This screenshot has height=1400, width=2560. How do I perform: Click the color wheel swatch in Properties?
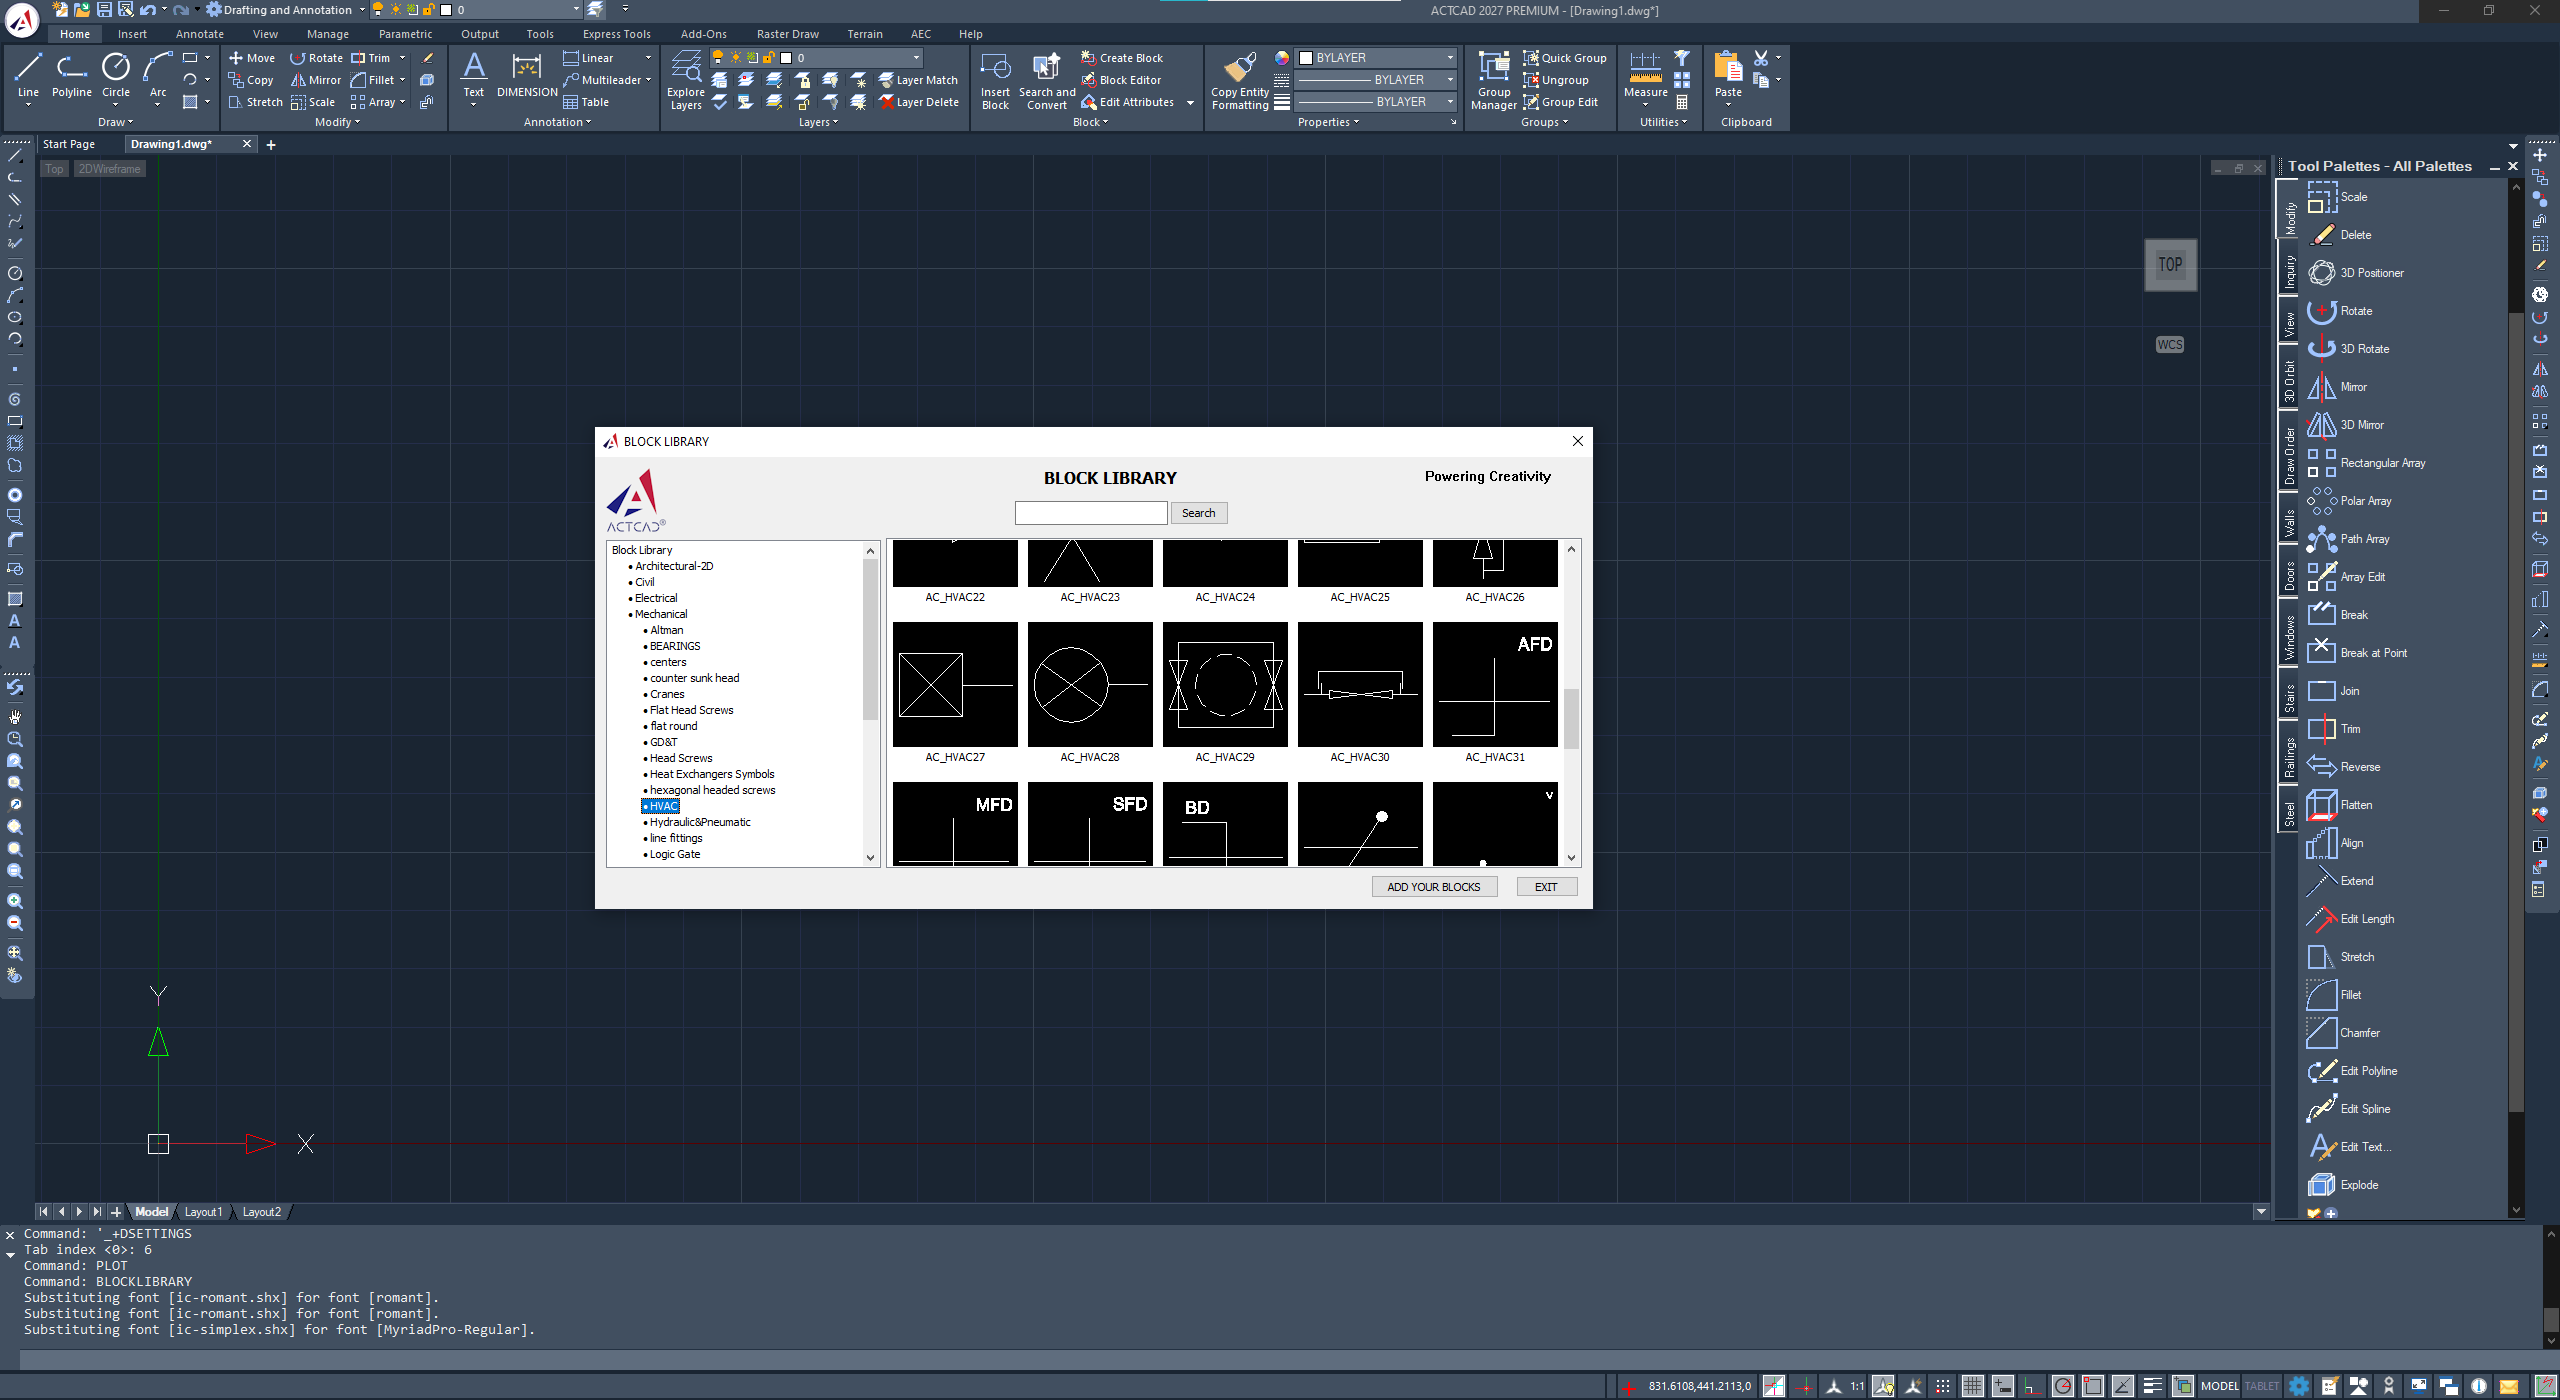point(1282,58)
